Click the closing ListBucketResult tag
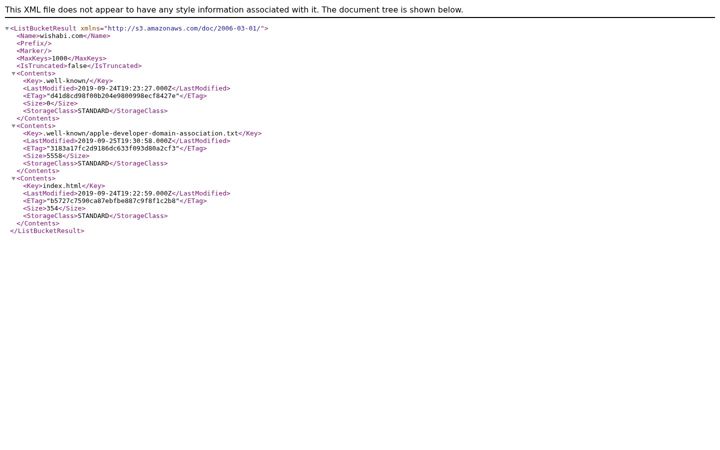The width and height of the screenshot is (720, 450). pyautogui.click(x=47, y=231)
